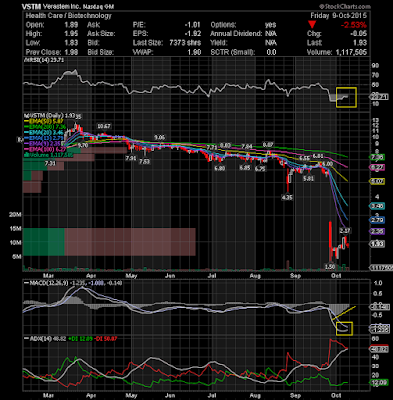
Task: Select the magenta 6.27 EMA price tag
Action: (378, 167)
